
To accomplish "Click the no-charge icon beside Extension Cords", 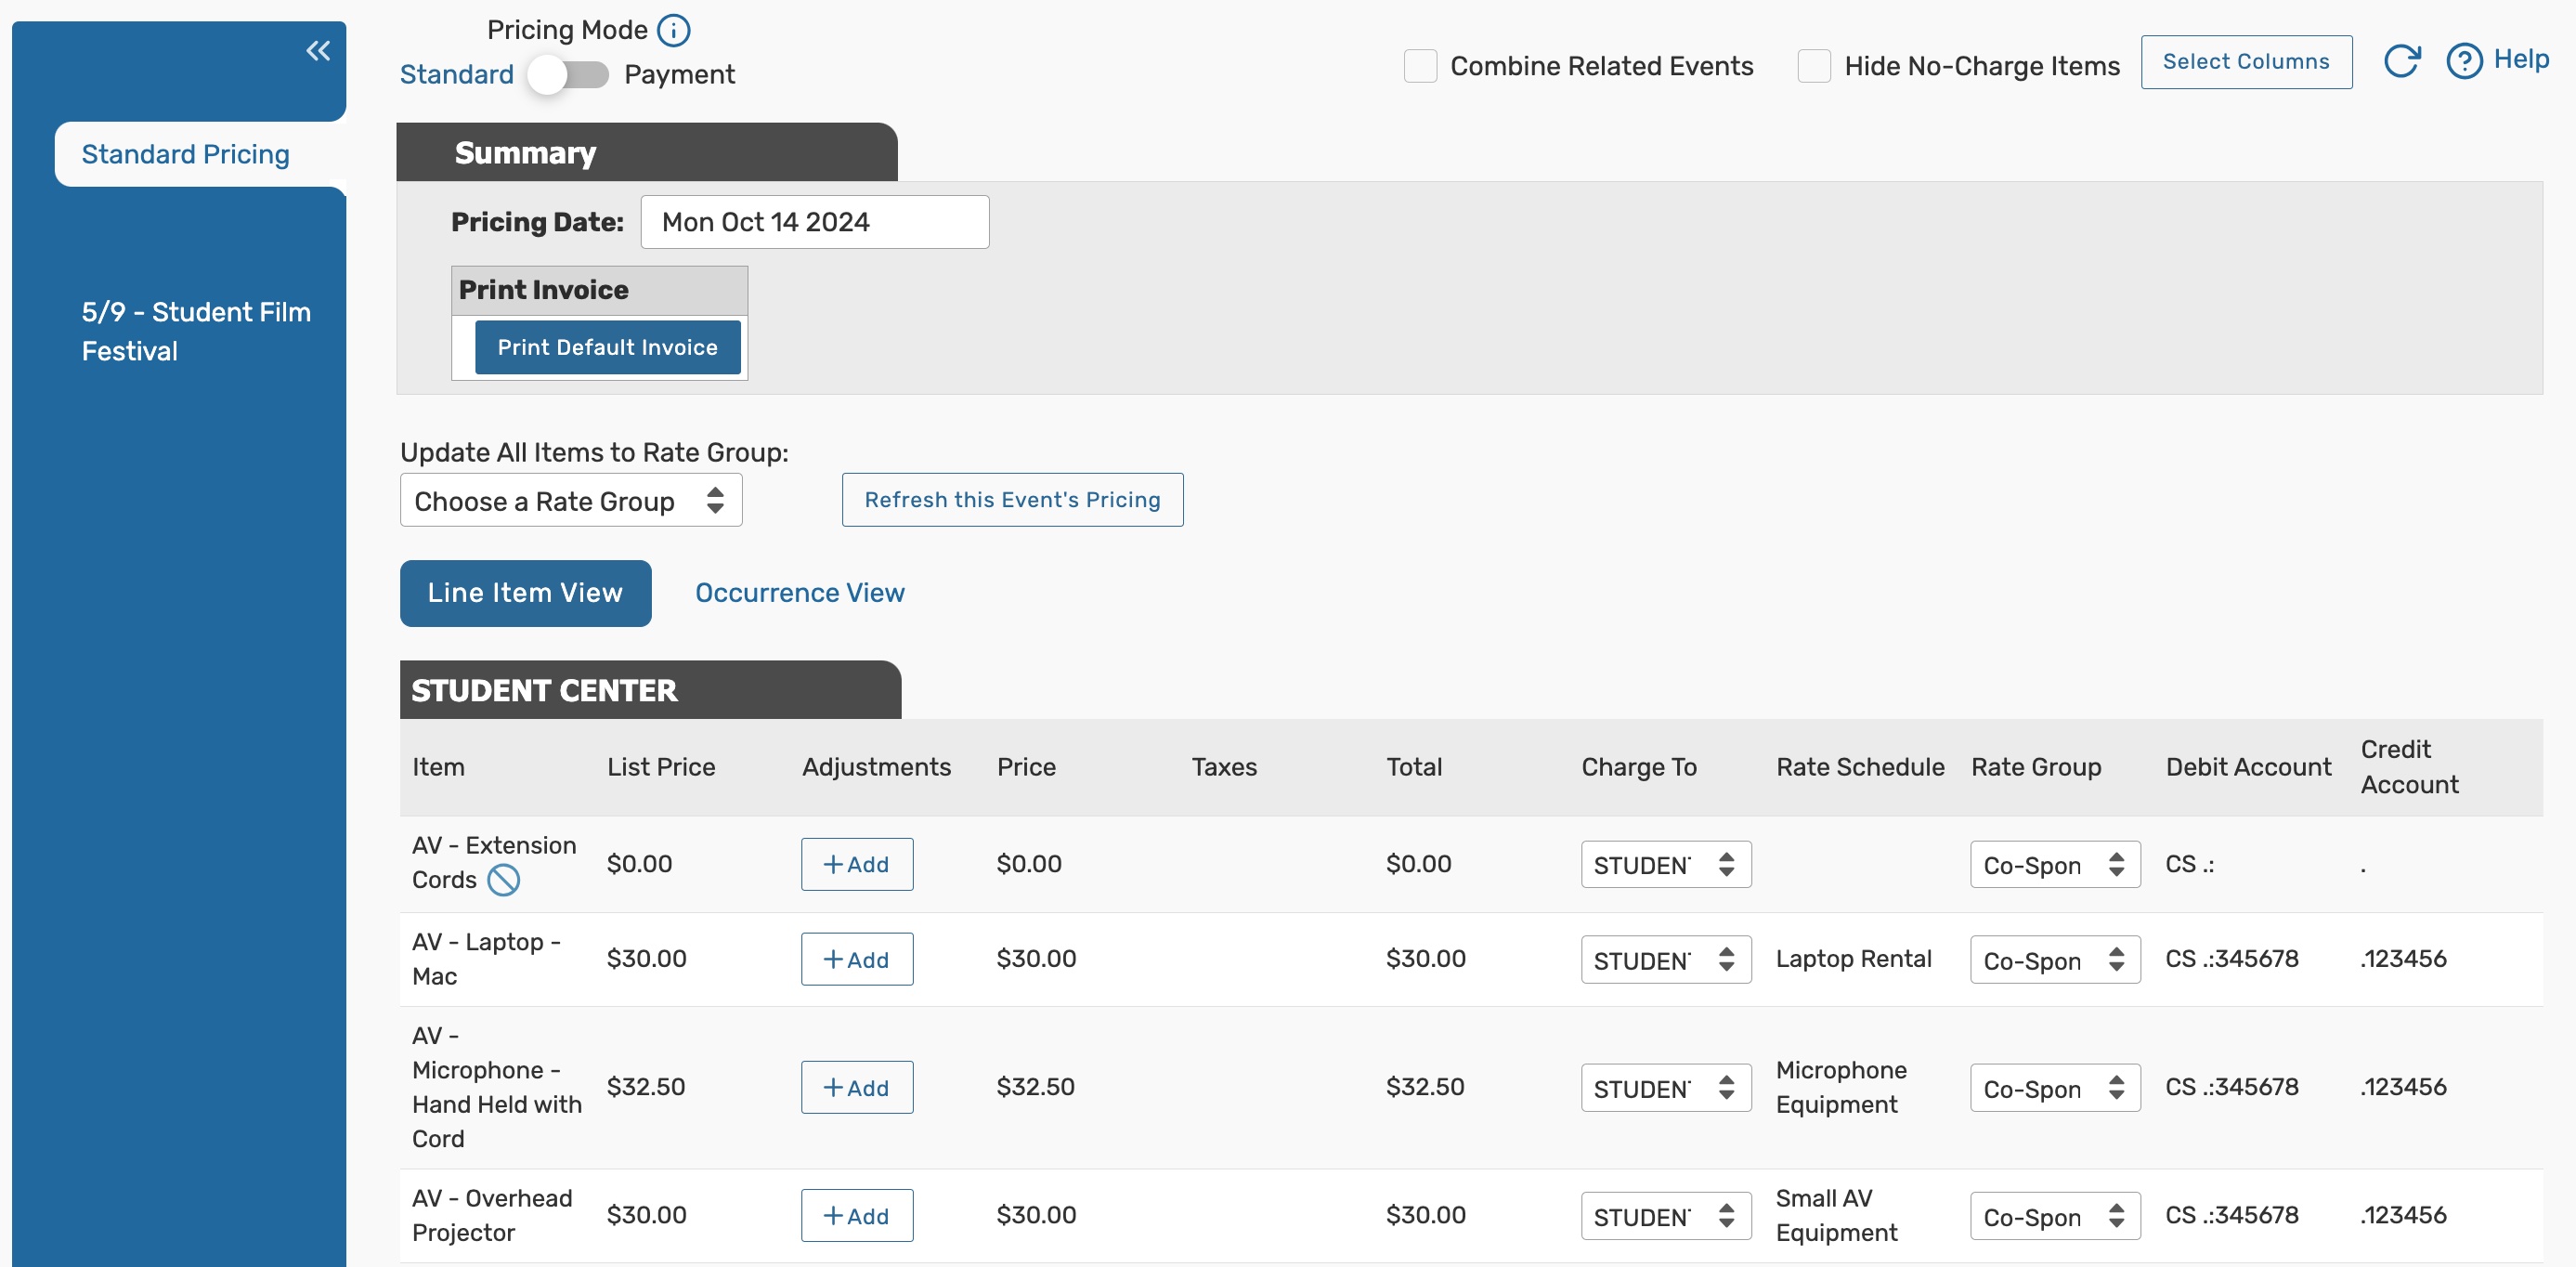I will point(503,880).
